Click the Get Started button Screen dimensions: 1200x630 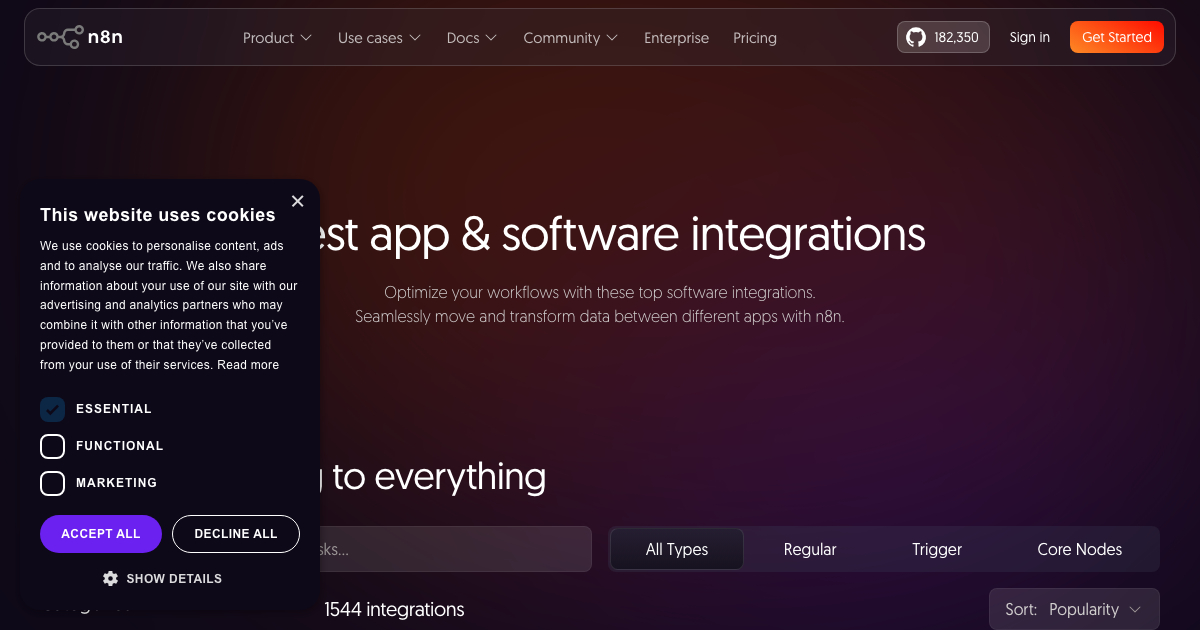point(1117,37)
